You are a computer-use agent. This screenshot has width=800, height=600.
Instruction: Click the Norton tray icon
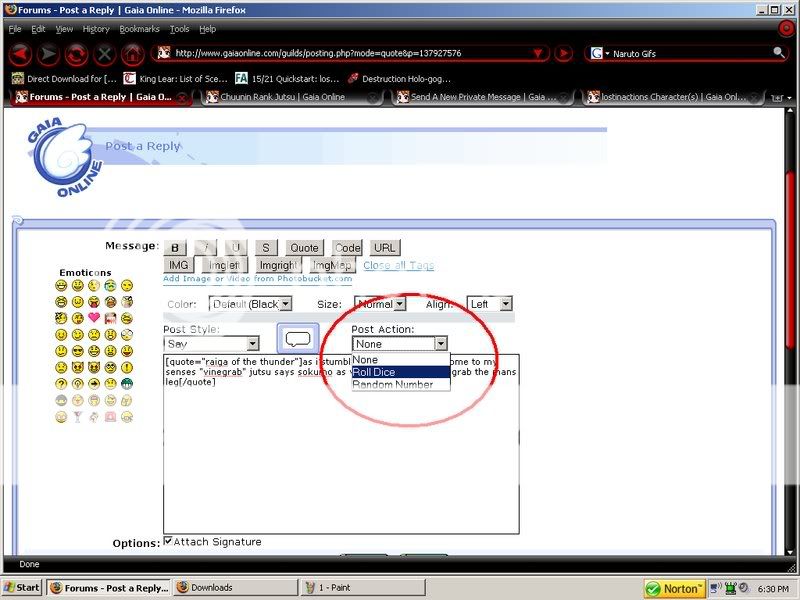pyautogui.click(x=675, y=588)
